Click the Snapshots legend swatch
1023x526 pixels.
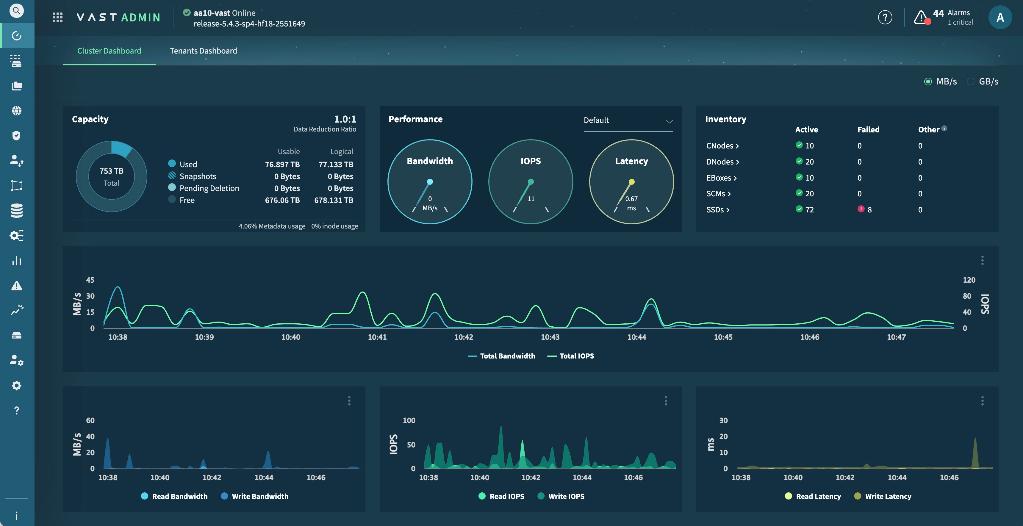172,176
